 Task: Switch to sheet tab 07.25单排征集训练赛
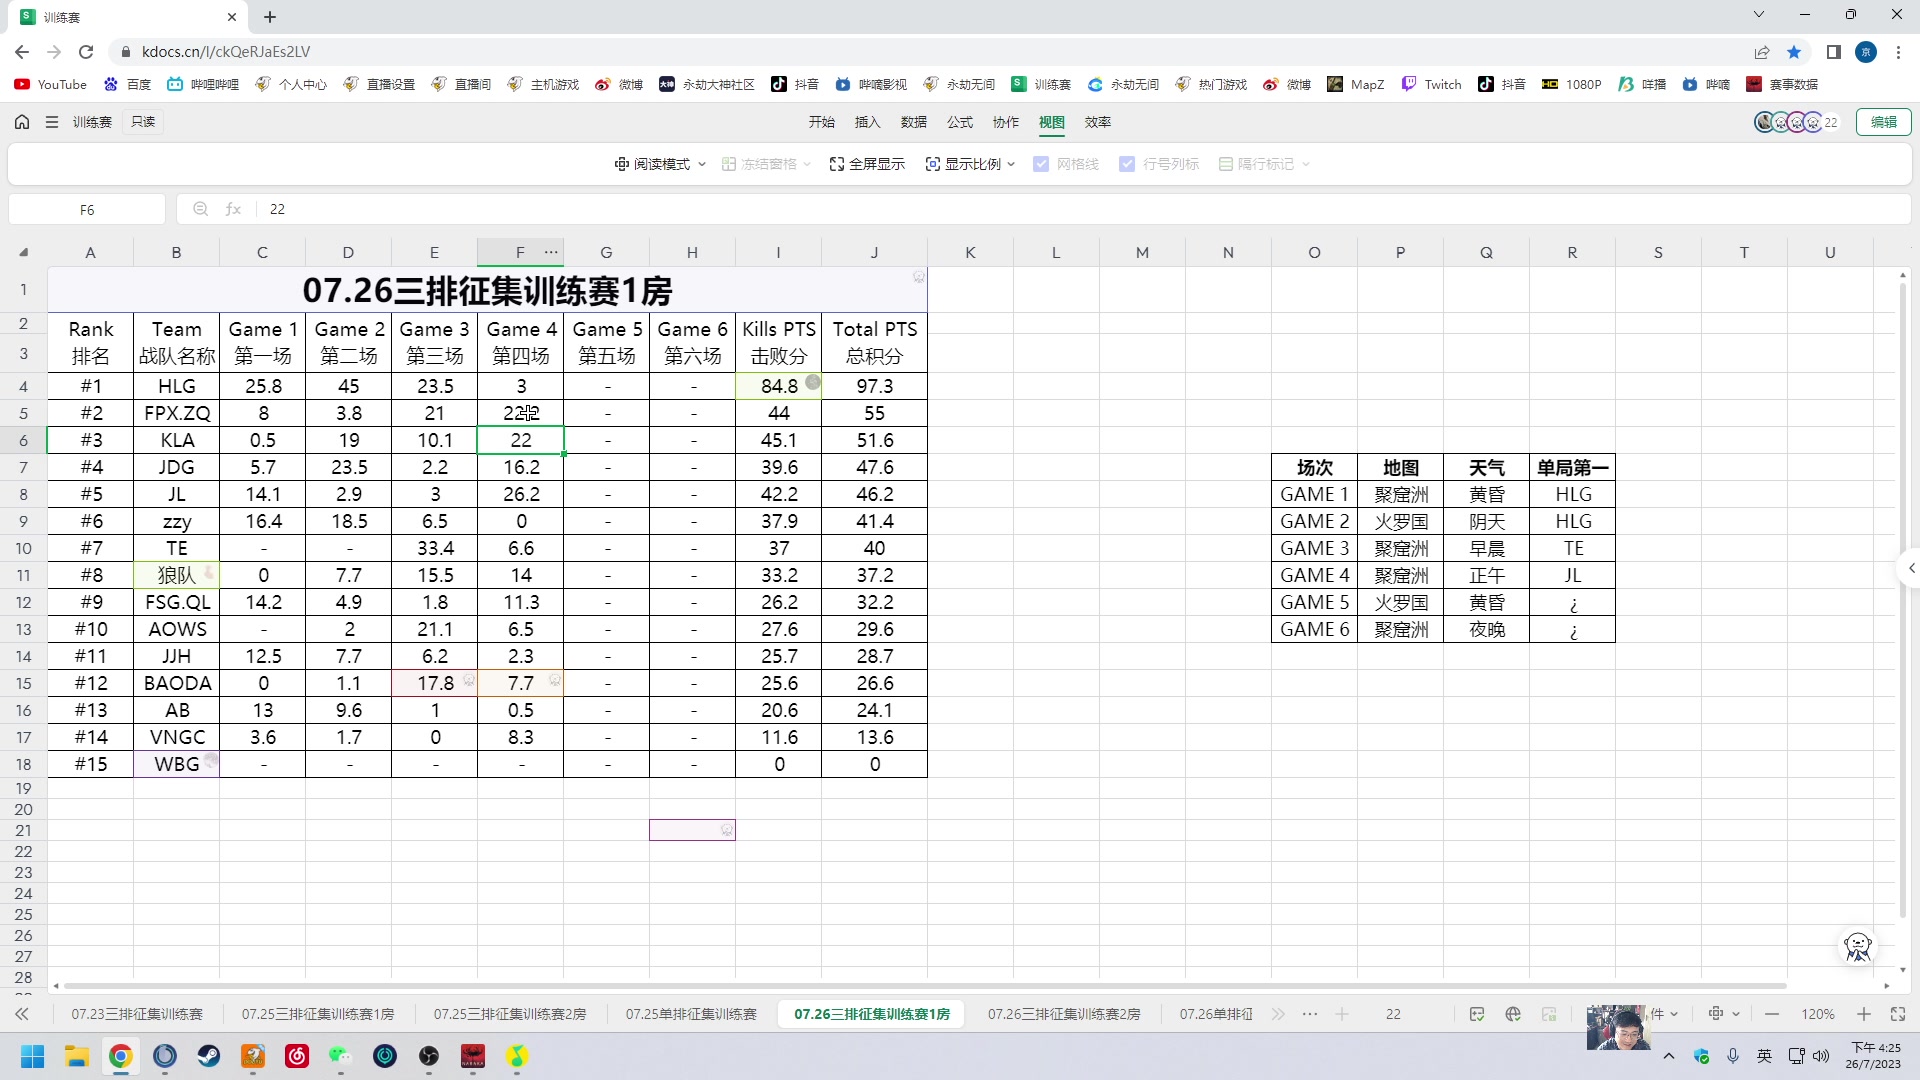(691, 1014)
